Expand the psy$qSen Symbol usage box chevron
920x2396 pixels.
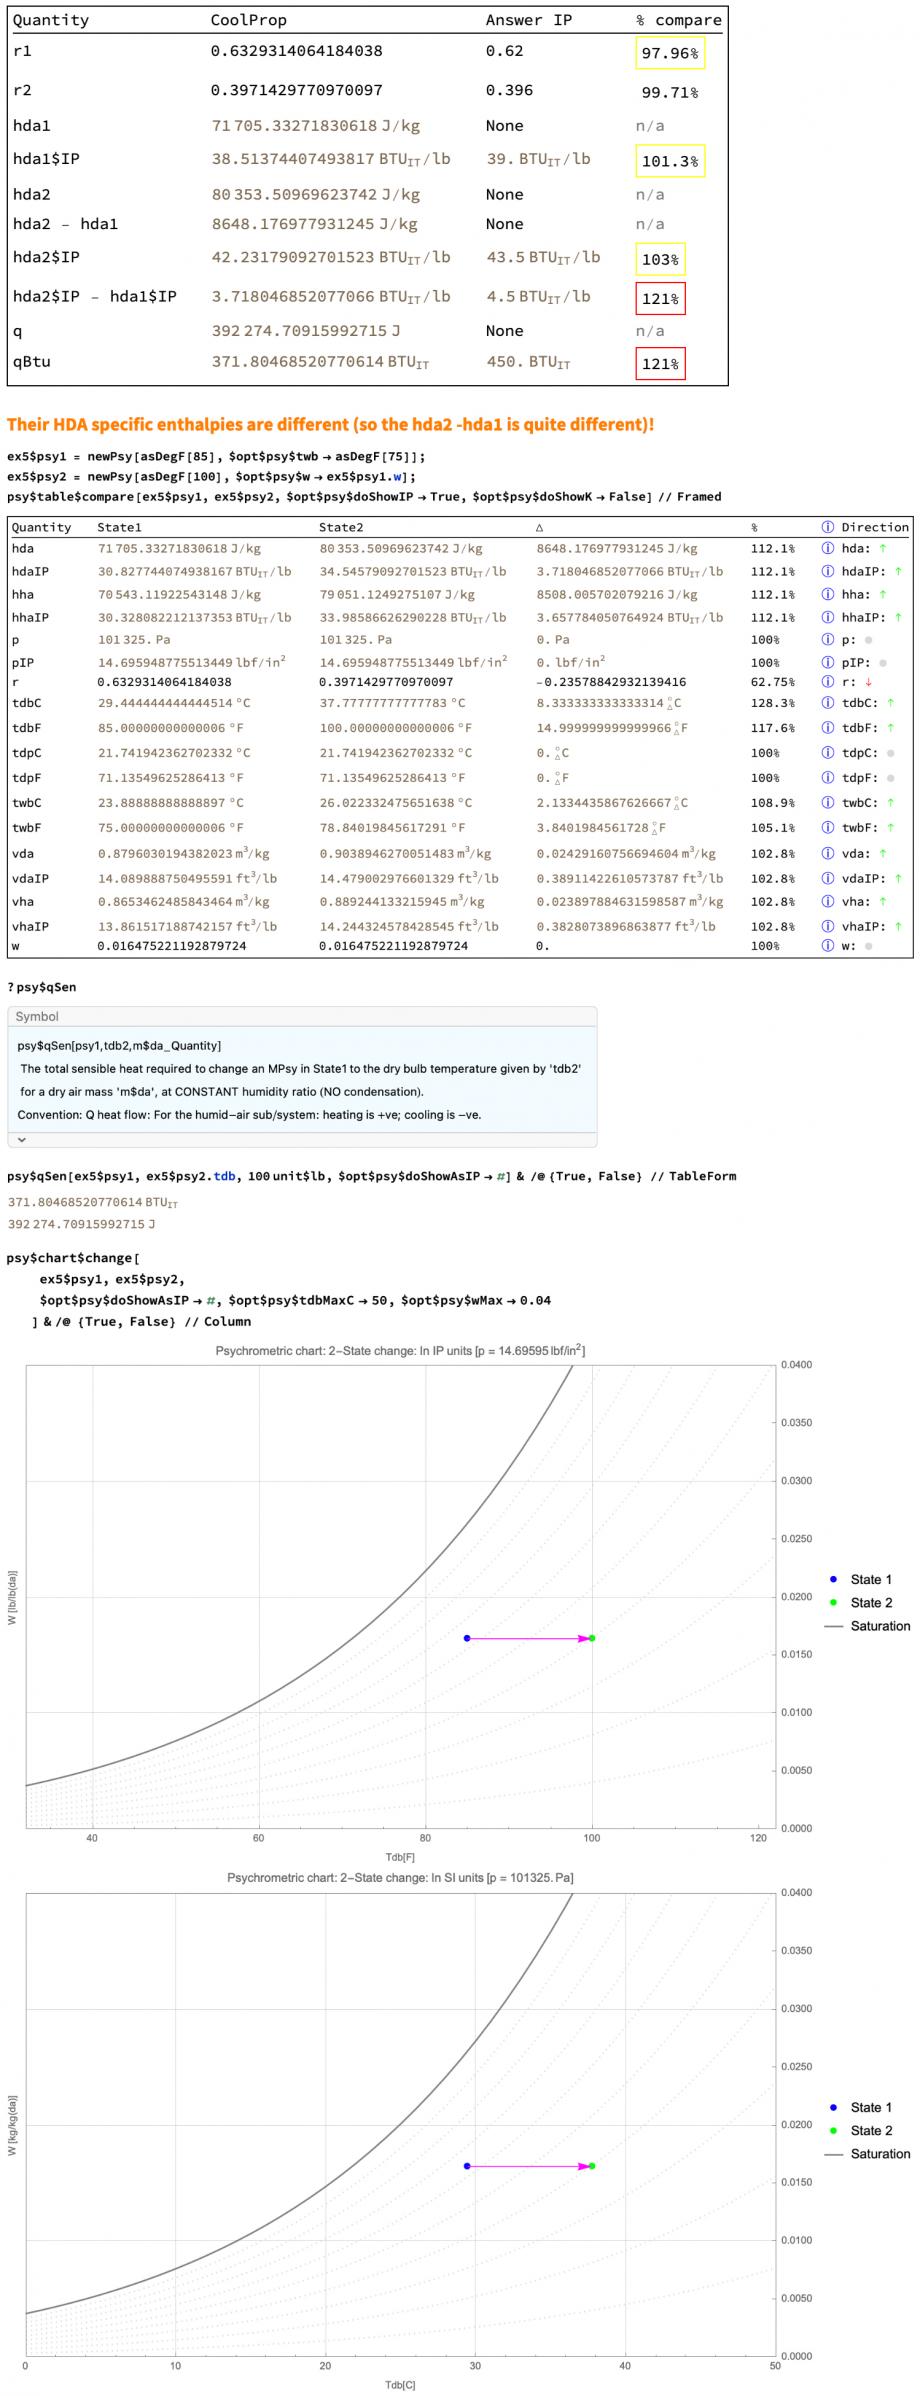click(22, 1139)
